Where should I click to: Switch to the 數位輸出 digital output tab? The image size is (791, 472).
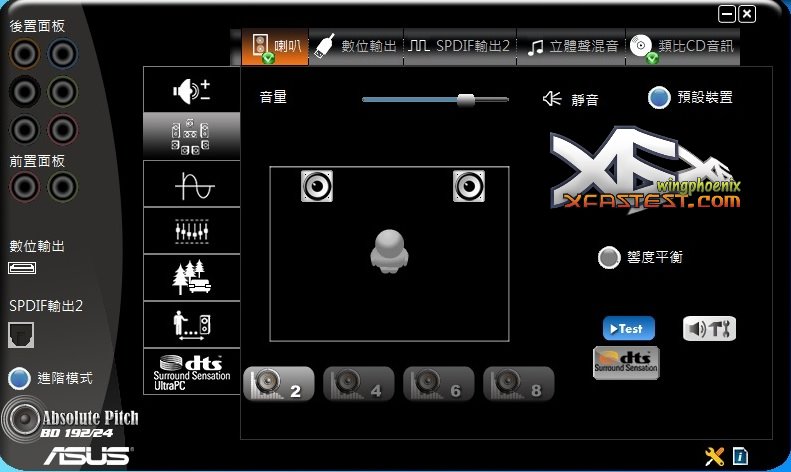(356, 47)
